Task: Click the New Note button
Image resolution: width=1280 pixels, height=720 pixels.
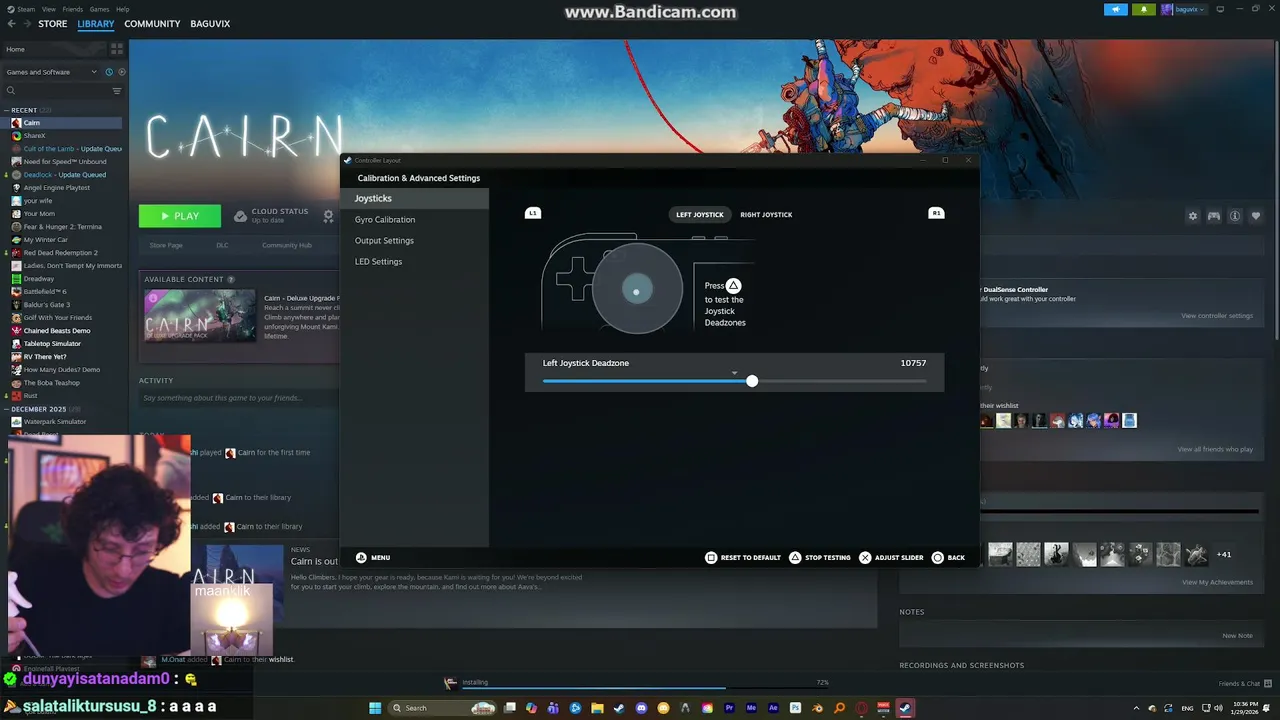Action: pos(1237,635)
